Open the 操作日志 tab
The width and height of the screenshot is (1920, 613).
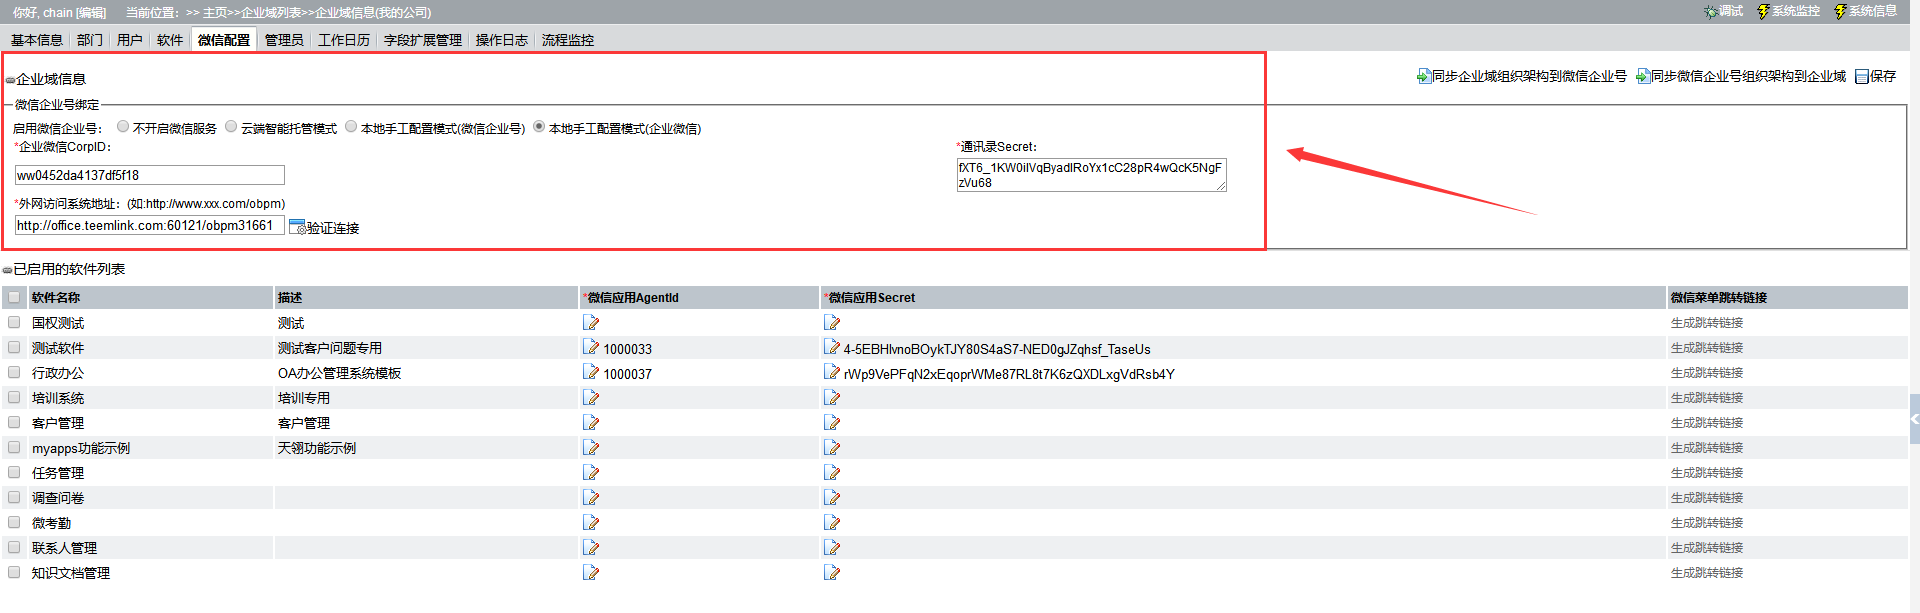point(501,40)
